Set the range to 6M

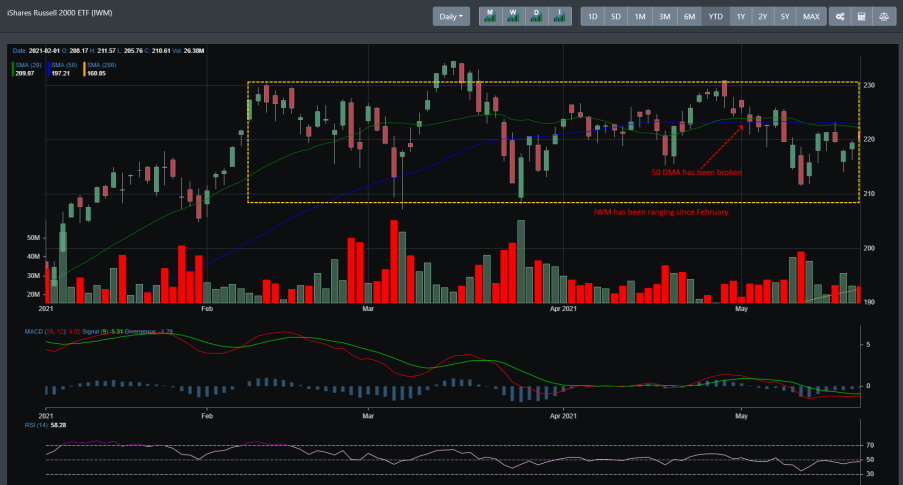point(689,17)
